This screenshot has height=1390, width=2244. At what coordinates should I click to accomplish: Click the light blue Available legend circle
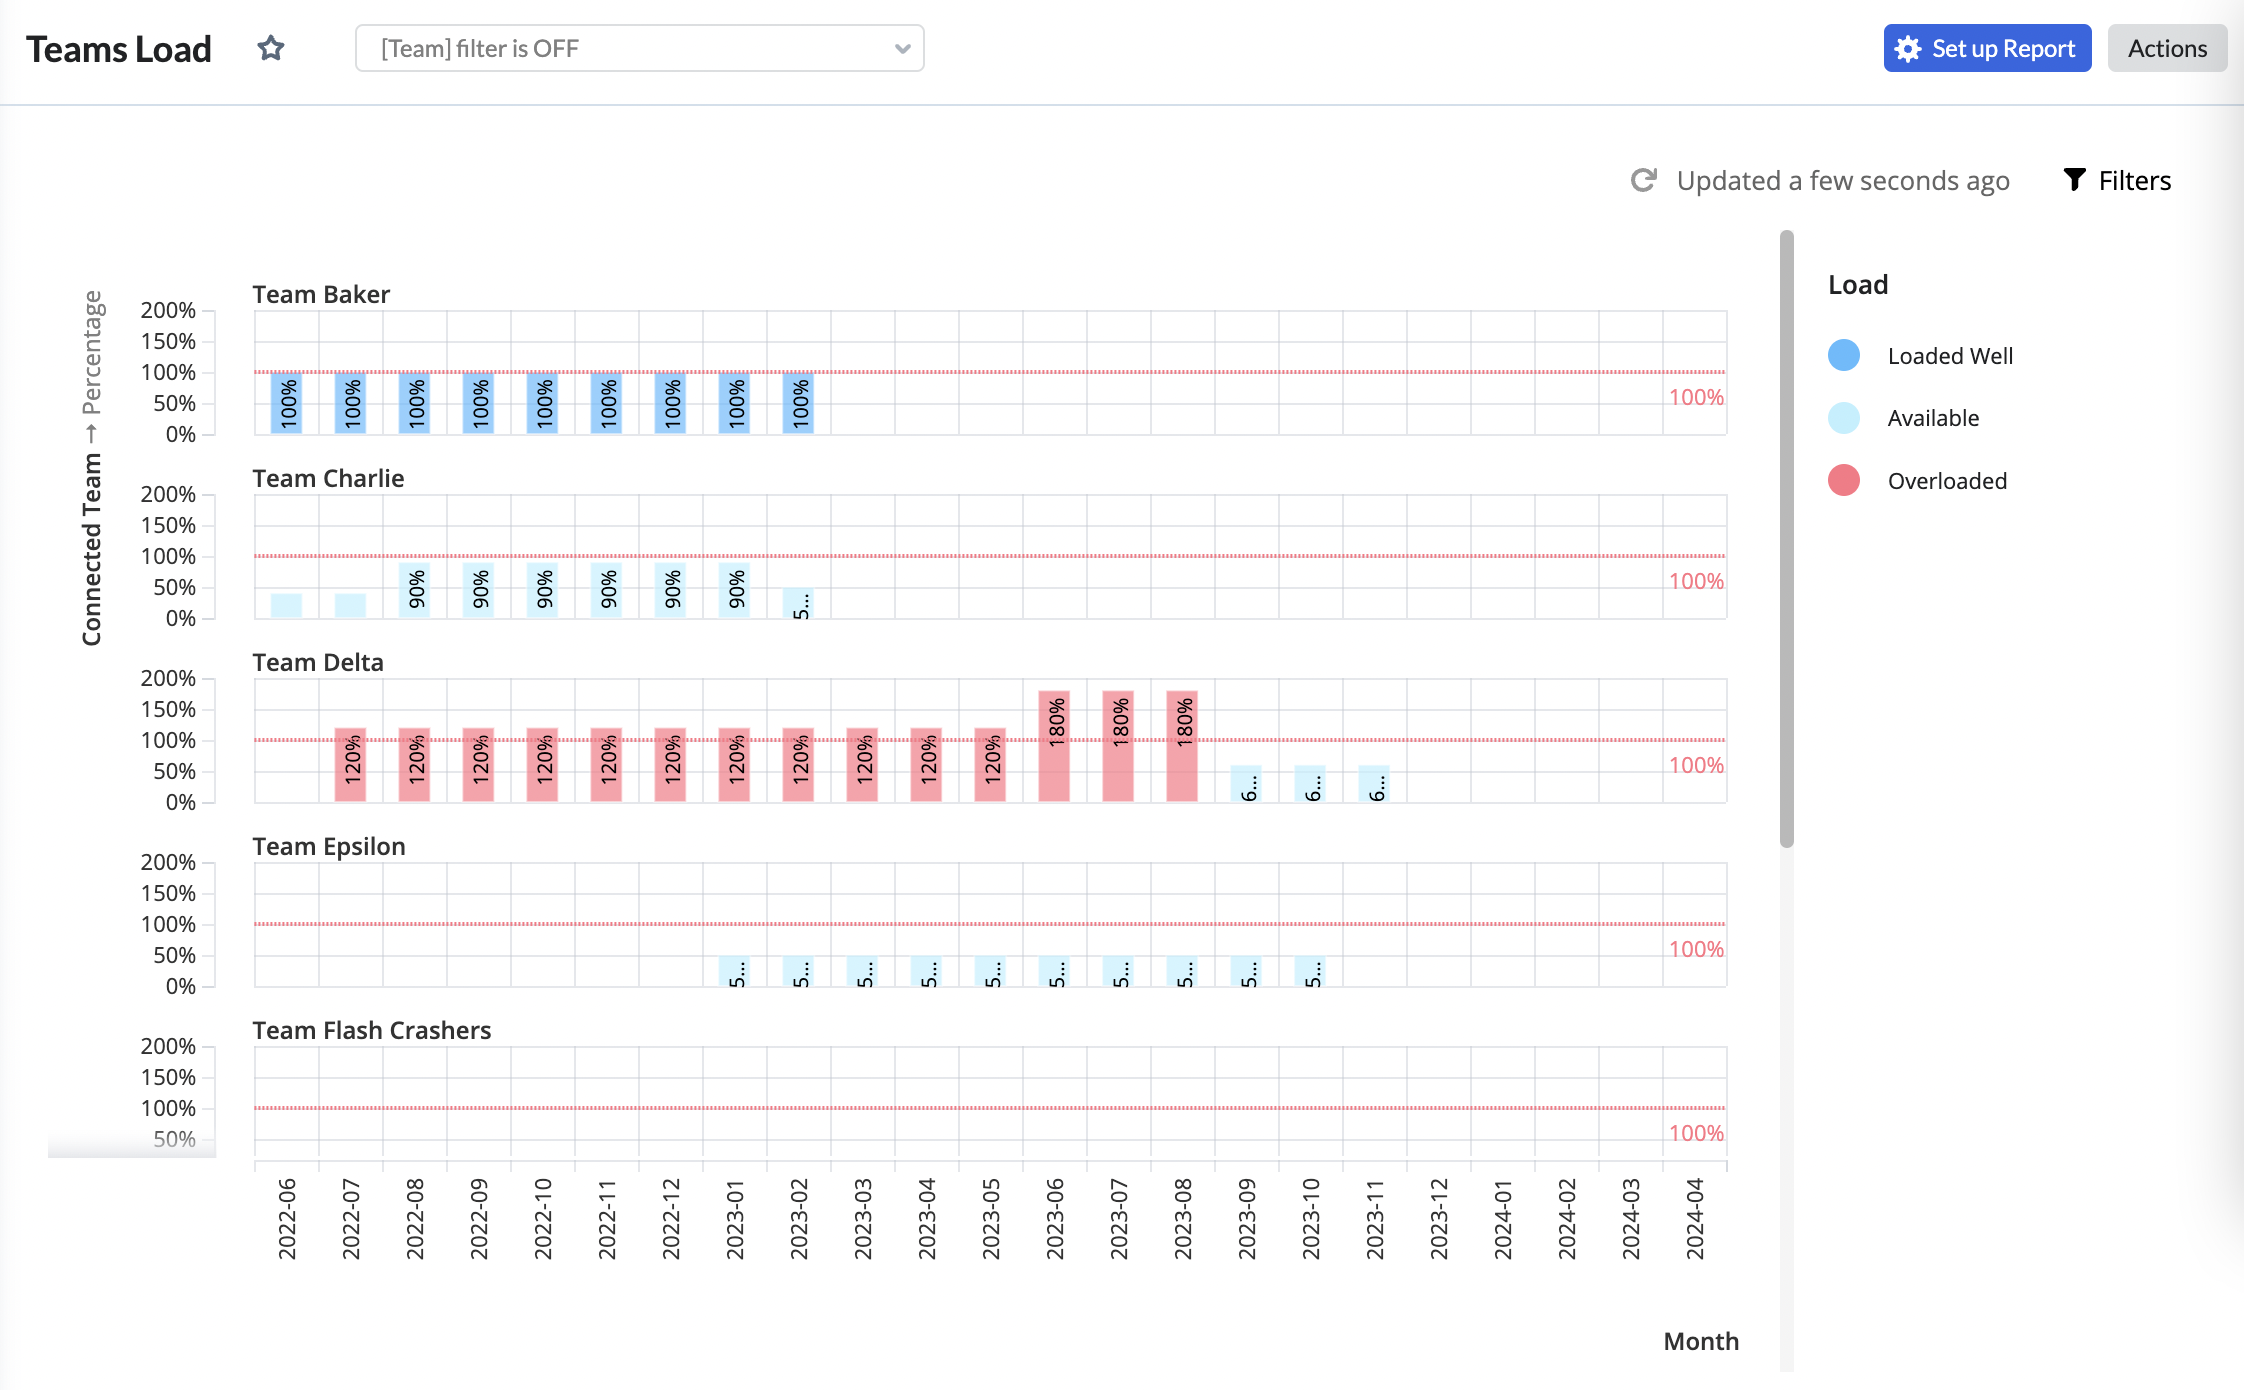click(x=1843, y=418)
